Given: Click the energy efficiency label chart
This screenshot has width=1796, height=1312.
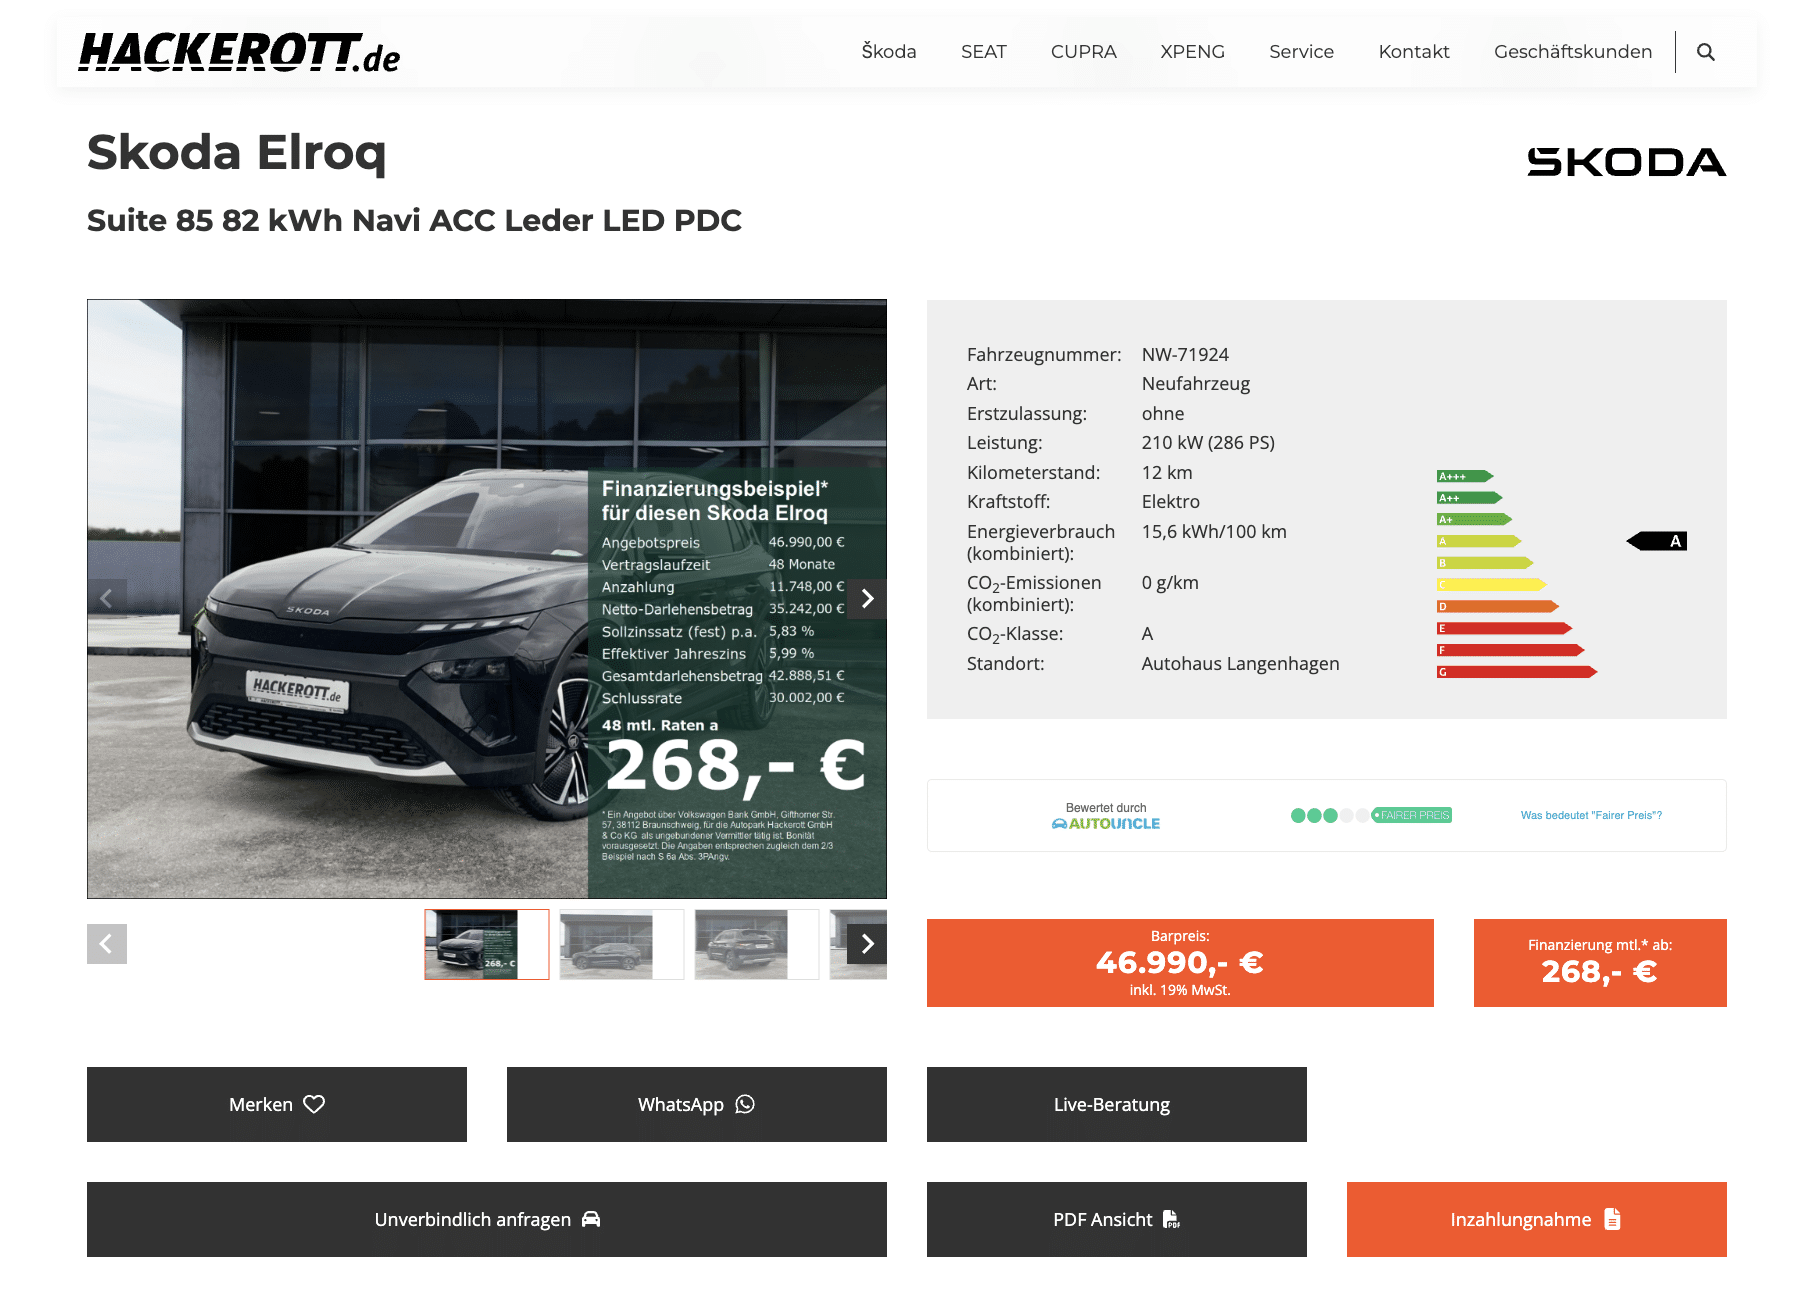Looking at the screenshot, I should click(x=1561, y=574).
